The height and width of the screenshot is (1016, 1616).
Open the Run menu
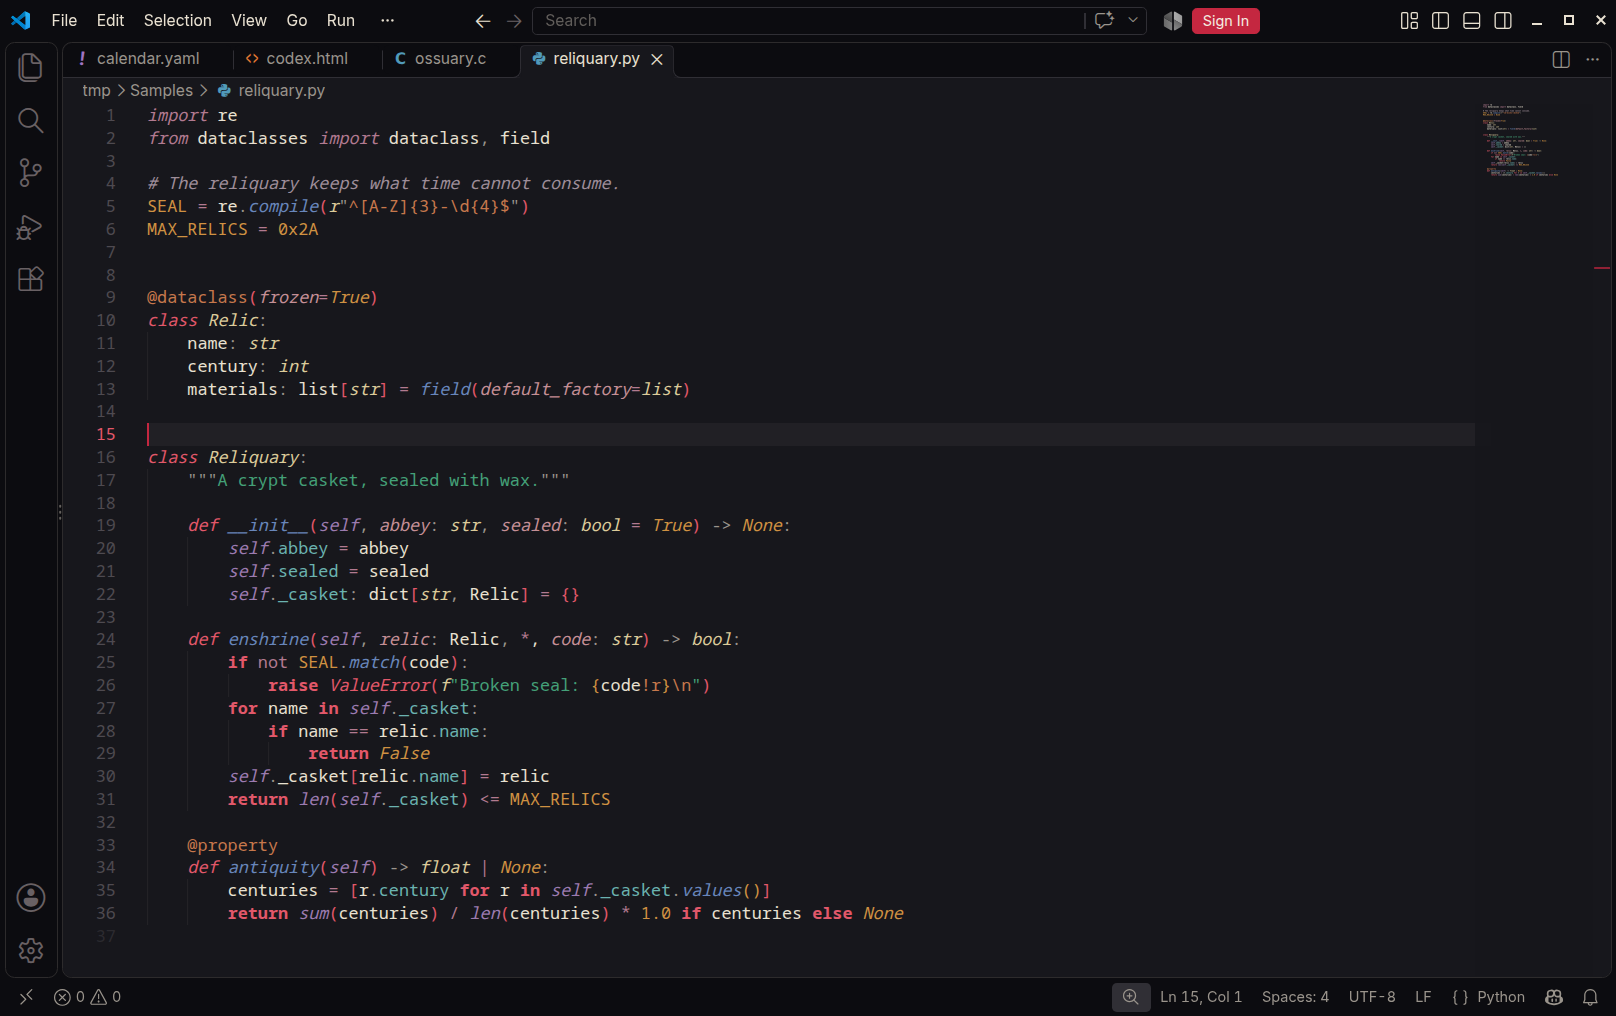[x=341, y=21]
